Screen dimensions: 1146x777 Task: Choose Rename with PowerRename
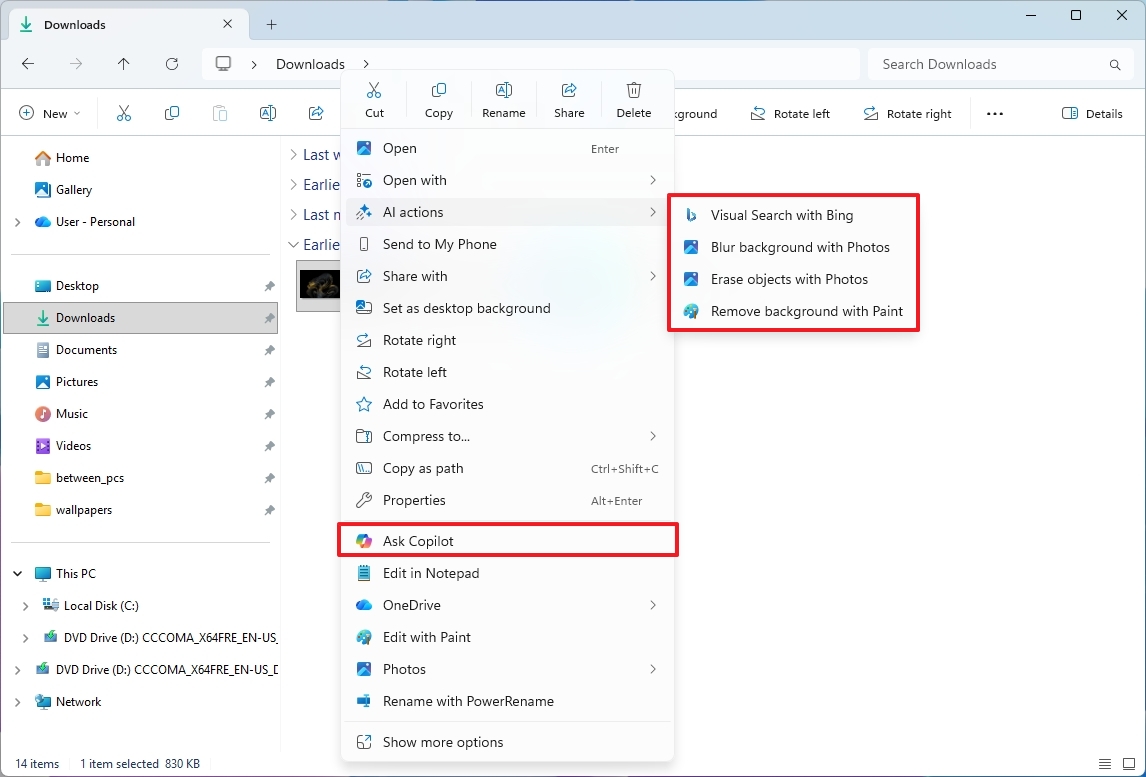coord(468,701)
